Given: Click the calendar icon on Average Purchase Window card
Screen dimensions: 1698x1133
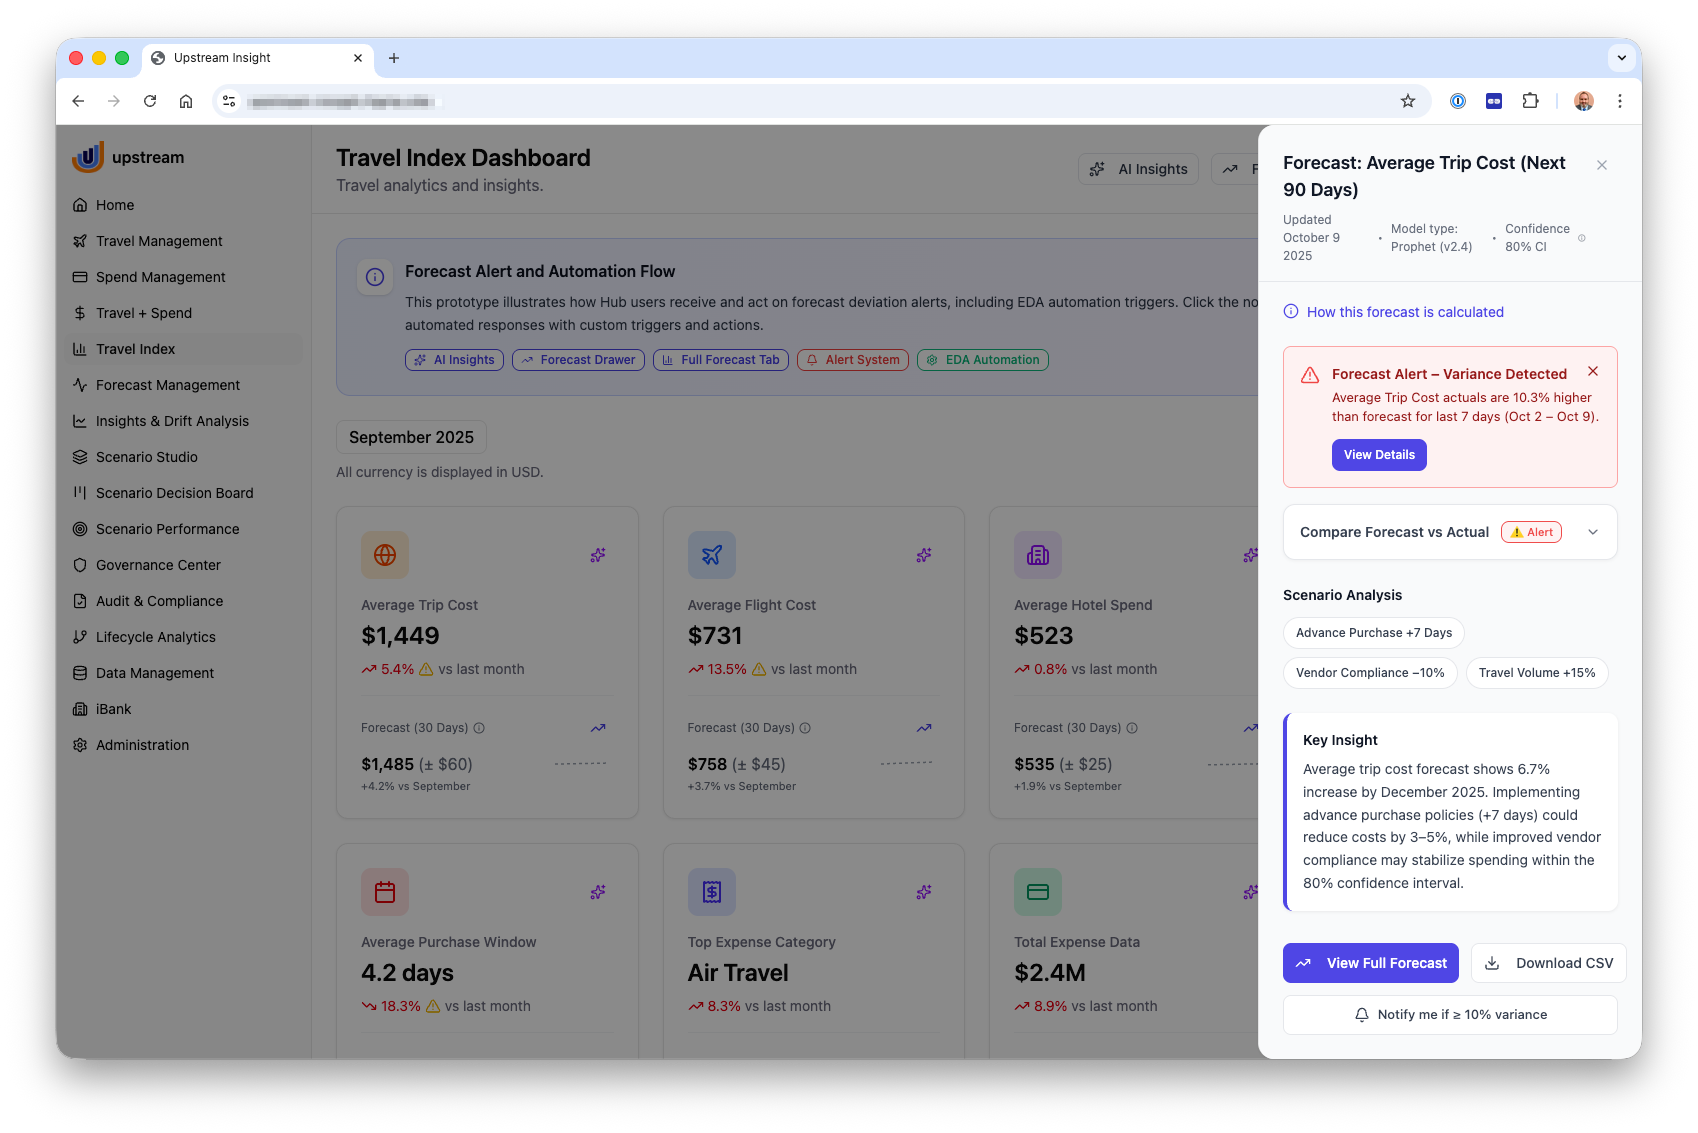Looking at the screenshot, I should click(x=385, y=892).
